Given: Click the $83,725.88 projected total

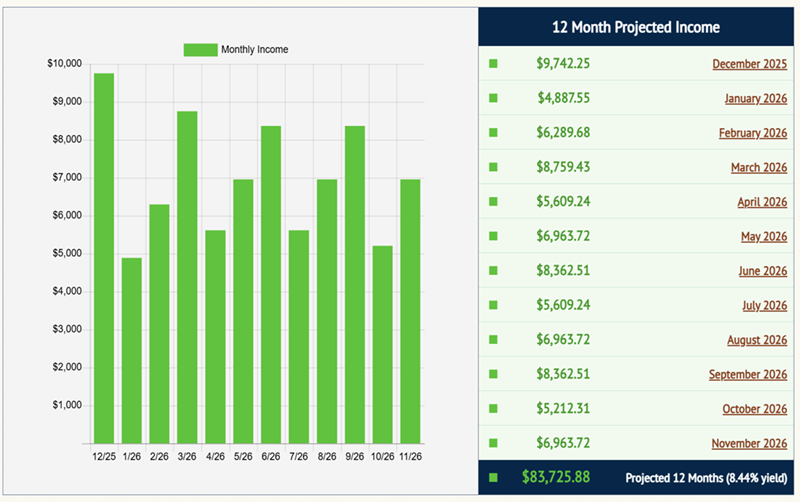Looking at the screenshot, I should click(556, 478).
